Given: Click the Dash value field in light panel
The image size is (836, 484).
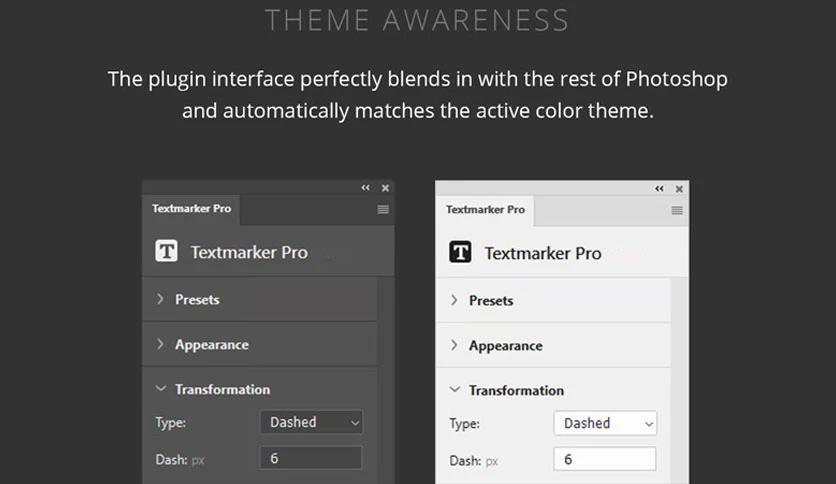Looking at the screenshot, I should tap(605, 459).
